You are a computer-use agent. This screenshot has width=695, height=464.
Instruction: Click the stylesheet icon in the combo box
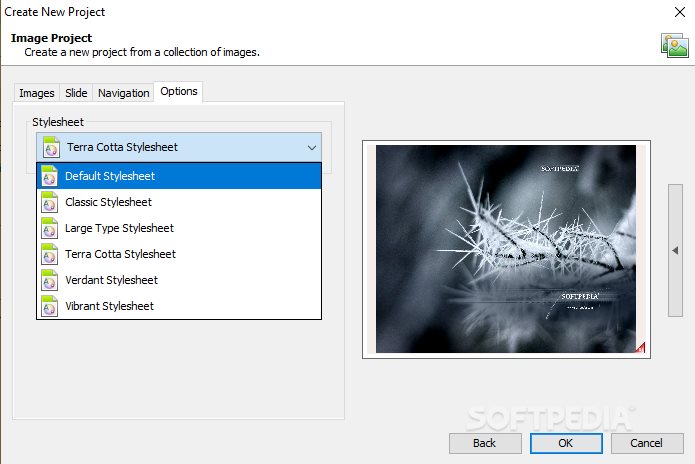click(51, 147)
